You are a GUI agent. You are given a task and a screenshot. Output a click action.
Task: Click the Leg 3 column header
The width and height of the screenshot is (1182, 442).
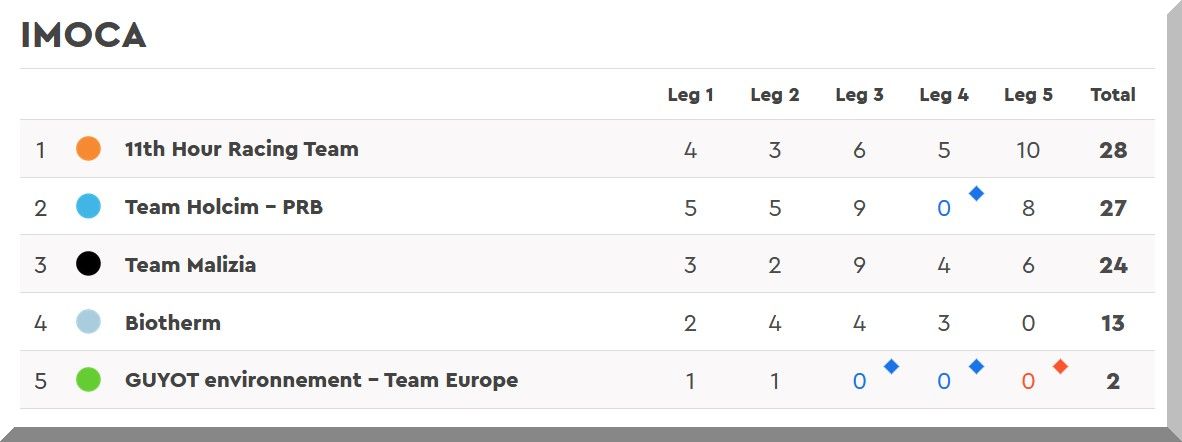859,95
